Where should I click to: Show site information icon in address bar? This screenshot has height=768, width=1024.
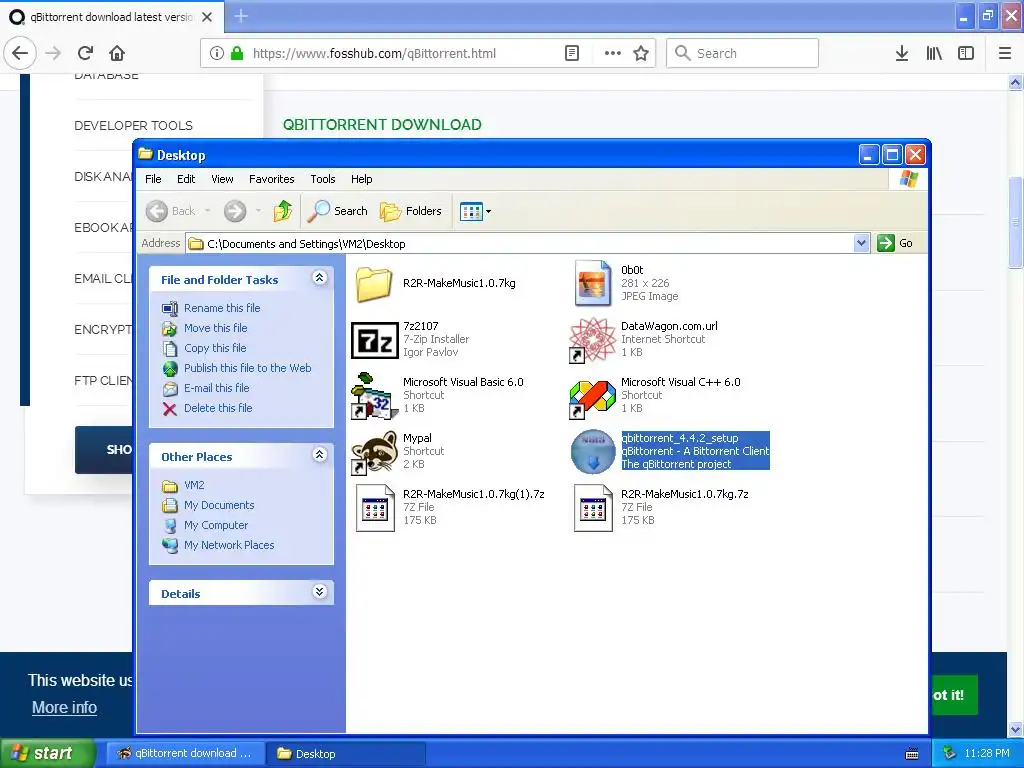(217, 54)
